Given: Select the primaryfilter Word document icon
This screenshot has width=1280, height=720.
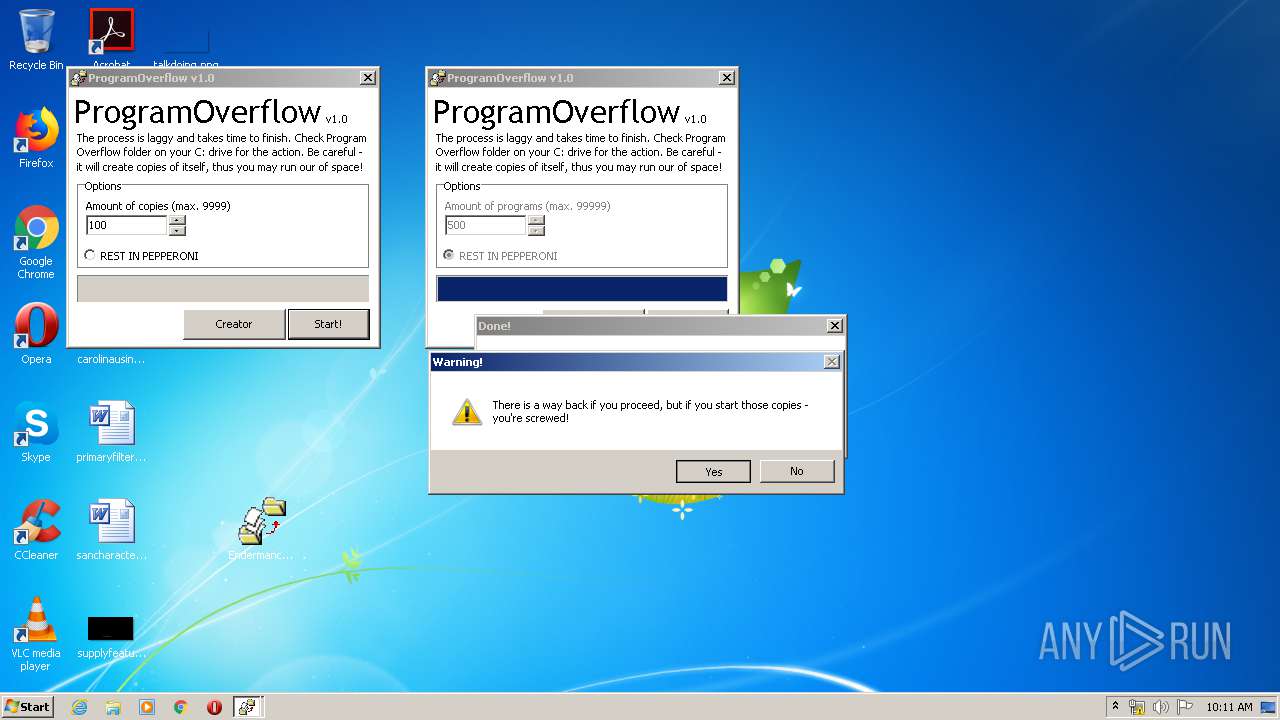Looking at the screenshot, I should [x=111, y=432].
